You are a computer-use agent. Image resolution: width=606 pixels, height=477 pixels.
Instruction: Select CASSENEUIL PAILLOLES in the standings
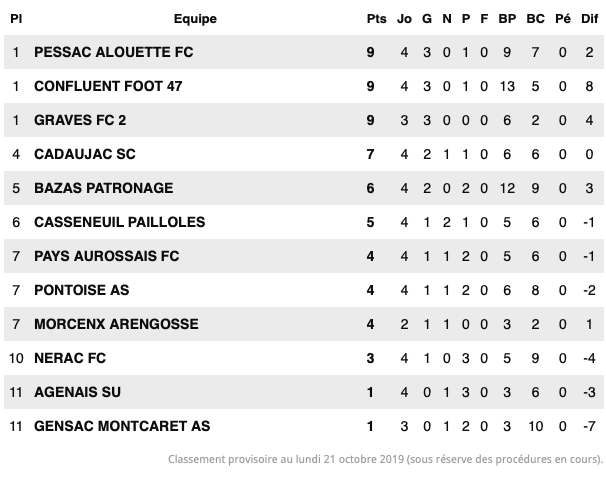[x=119, y=222]
